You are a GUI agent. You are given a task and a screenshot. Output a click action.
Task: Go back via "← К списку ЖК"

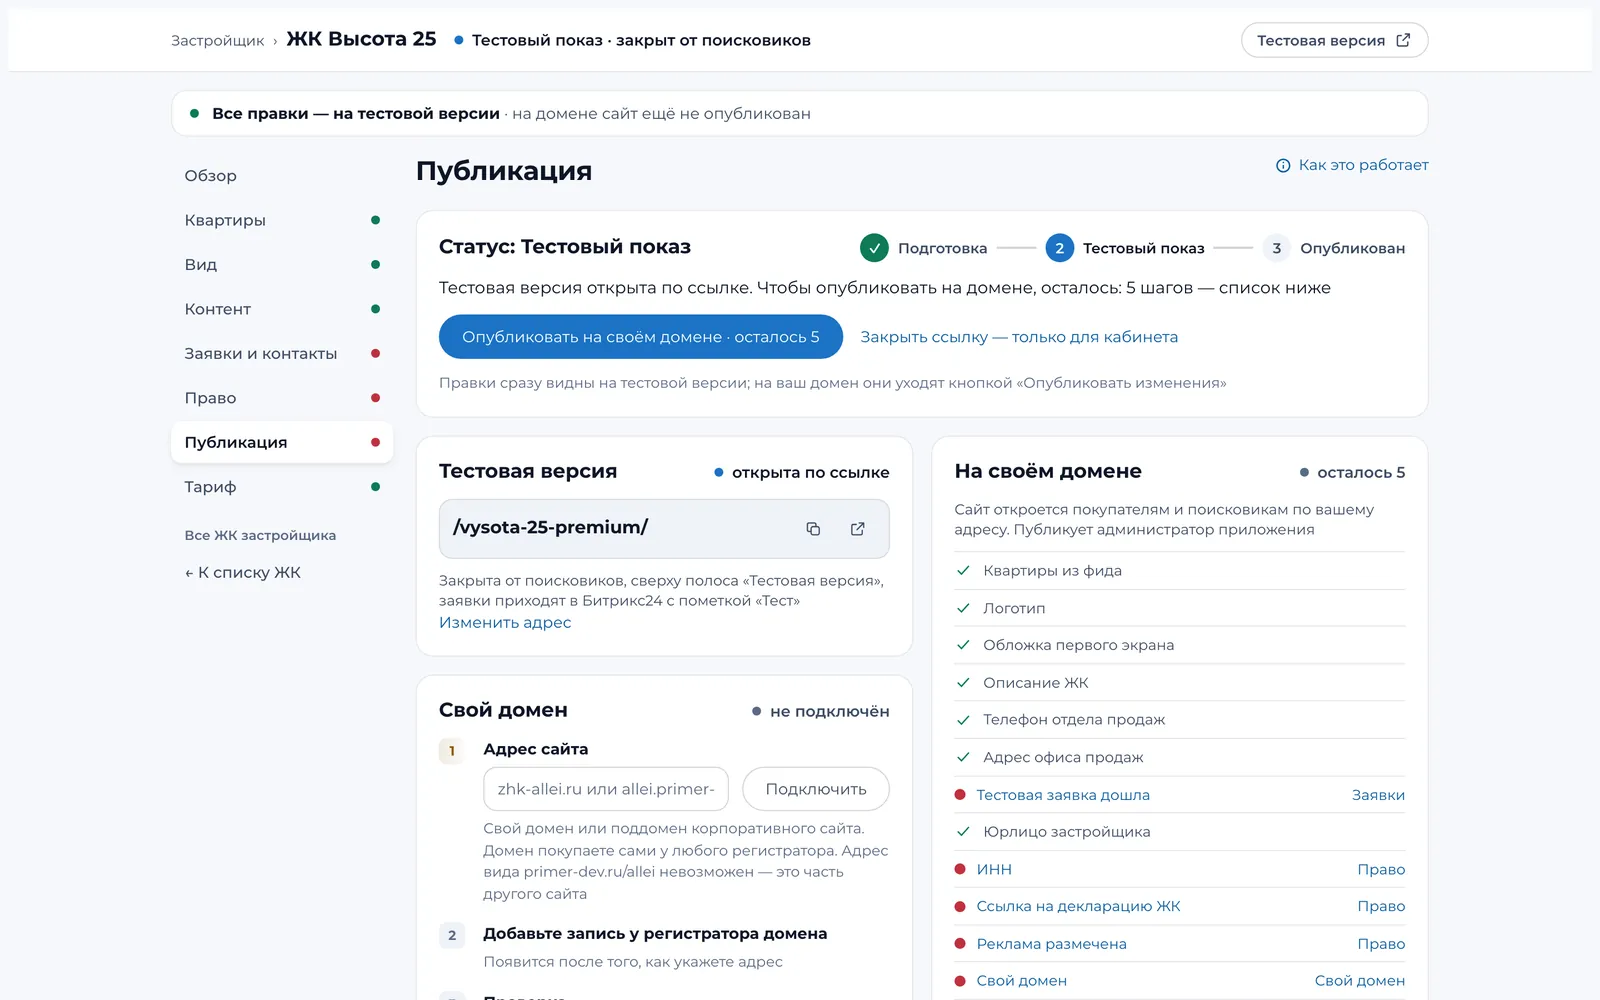pyautogui.click(x=243, y=573)
